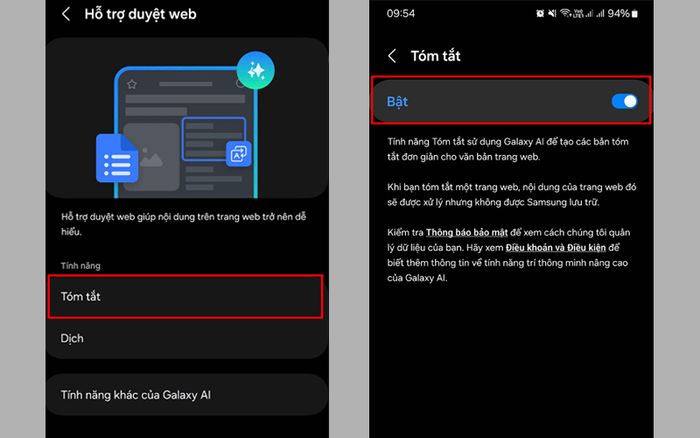700x438 pixels.
Task: Go back from Tóm tắt screen
Action: click(x=392, y=56)
